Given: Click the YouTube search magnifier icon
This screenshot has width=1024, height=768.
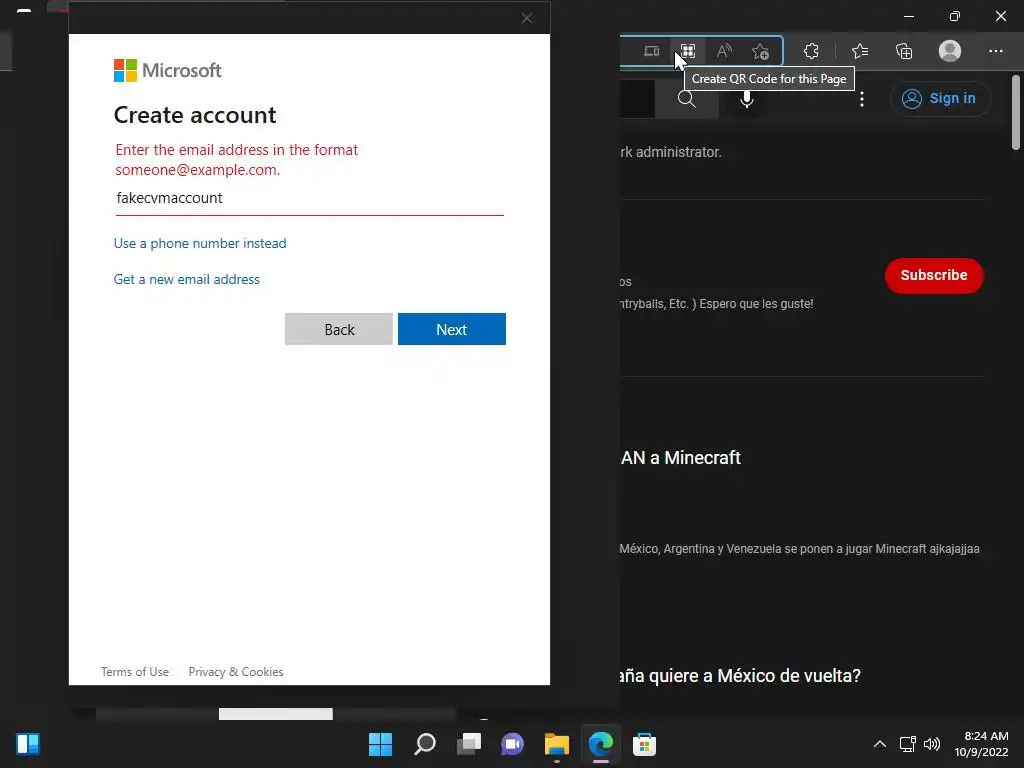Looking at the screenshot, I should click(686, 99).
